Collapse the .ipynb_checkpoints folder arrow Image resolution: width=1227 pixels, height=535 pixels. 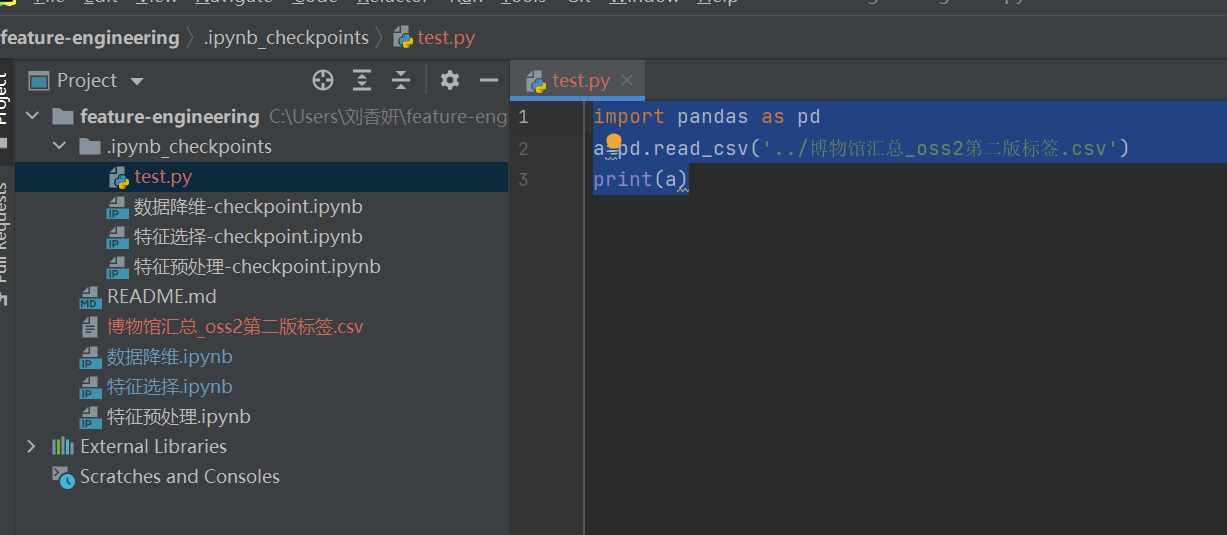click(x=59, y=146)
